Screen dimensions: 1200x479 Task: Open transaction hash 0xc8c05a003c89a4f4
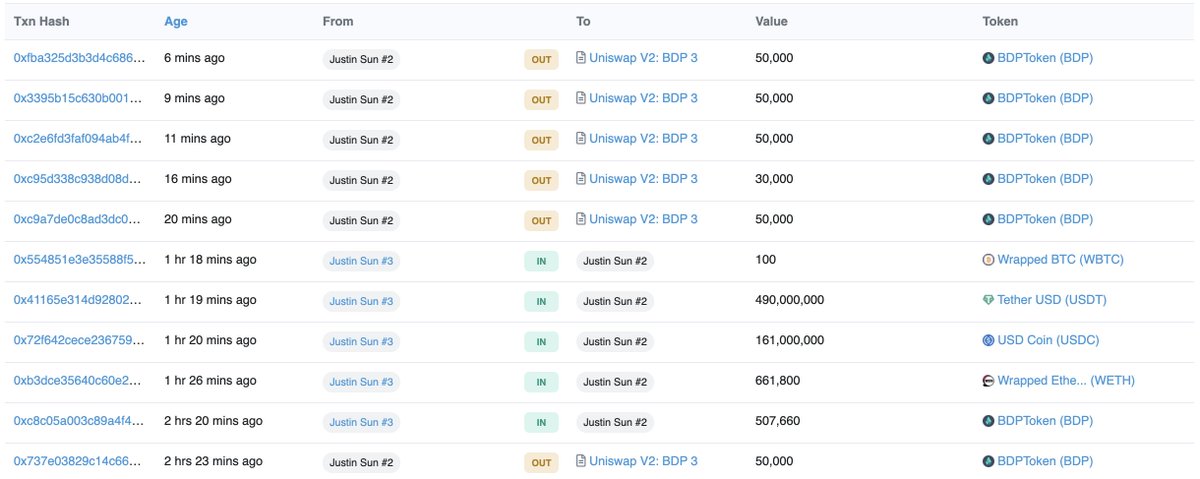click(77, 421)
